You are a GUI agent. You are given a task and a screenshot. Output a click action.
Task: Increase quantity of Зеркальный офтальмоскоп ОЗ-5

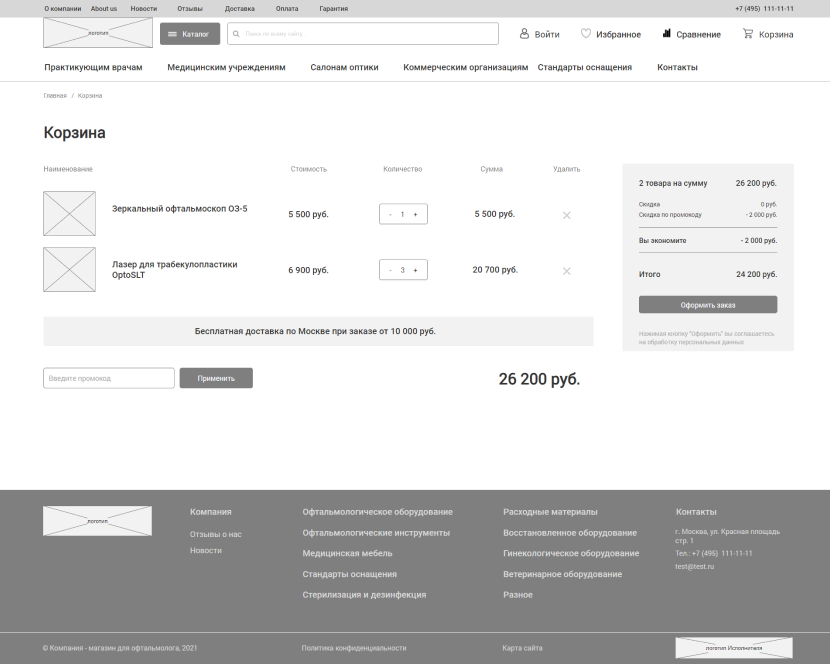[x=416, y=214]
